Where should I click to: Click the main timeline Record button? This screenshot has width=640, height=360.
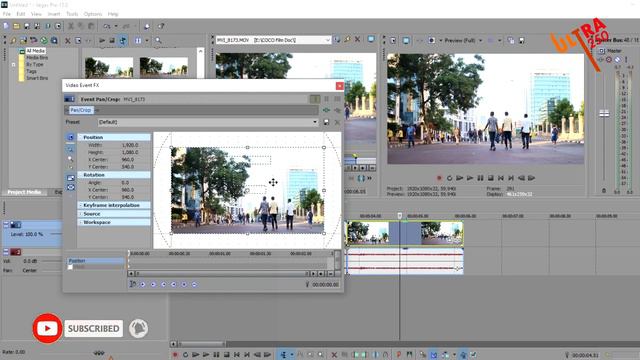point(175,355)
